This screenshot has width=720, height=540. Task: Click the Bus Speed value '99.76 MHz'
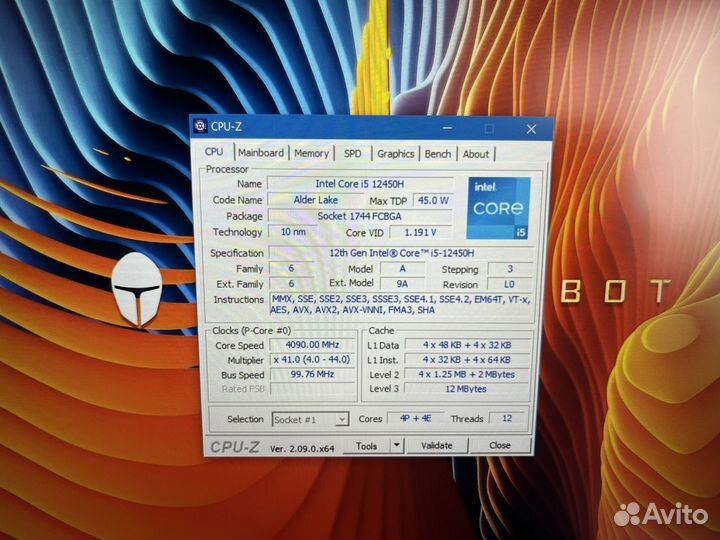tap(312, 374)
